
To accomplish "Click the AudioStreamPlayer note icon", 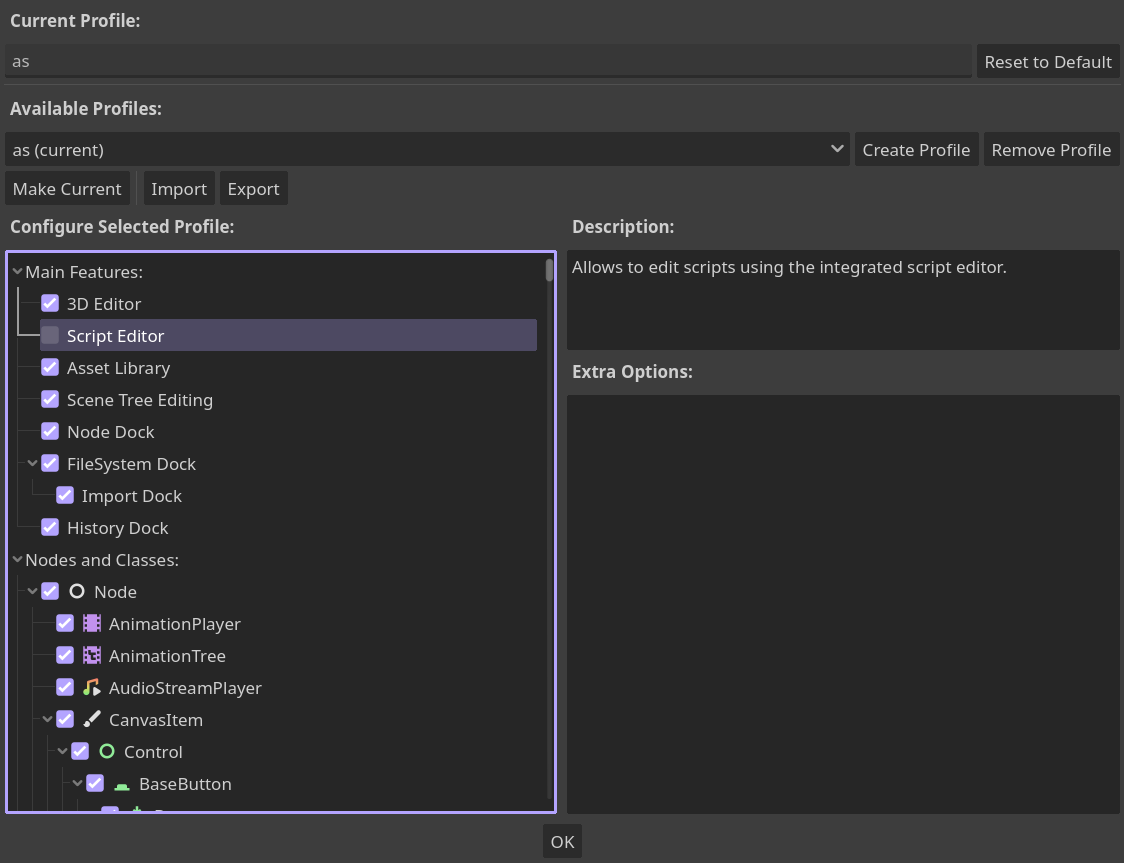I will coord(92,687).
